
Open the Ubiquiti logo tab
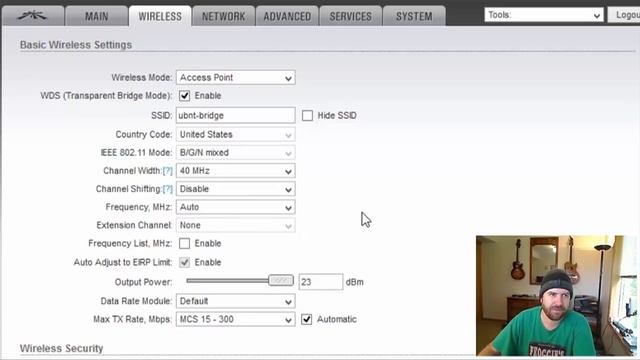pyautogui.click(x=33, y=16)
